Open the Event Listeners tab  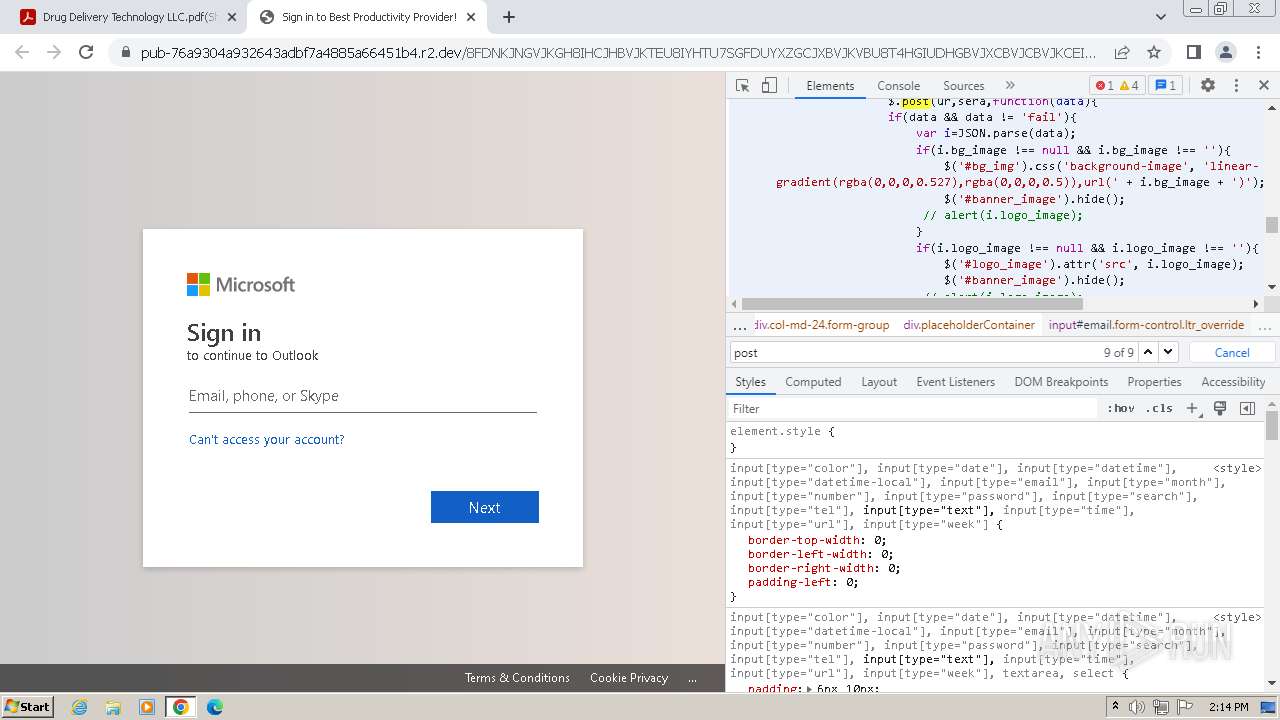pos(956,382)
